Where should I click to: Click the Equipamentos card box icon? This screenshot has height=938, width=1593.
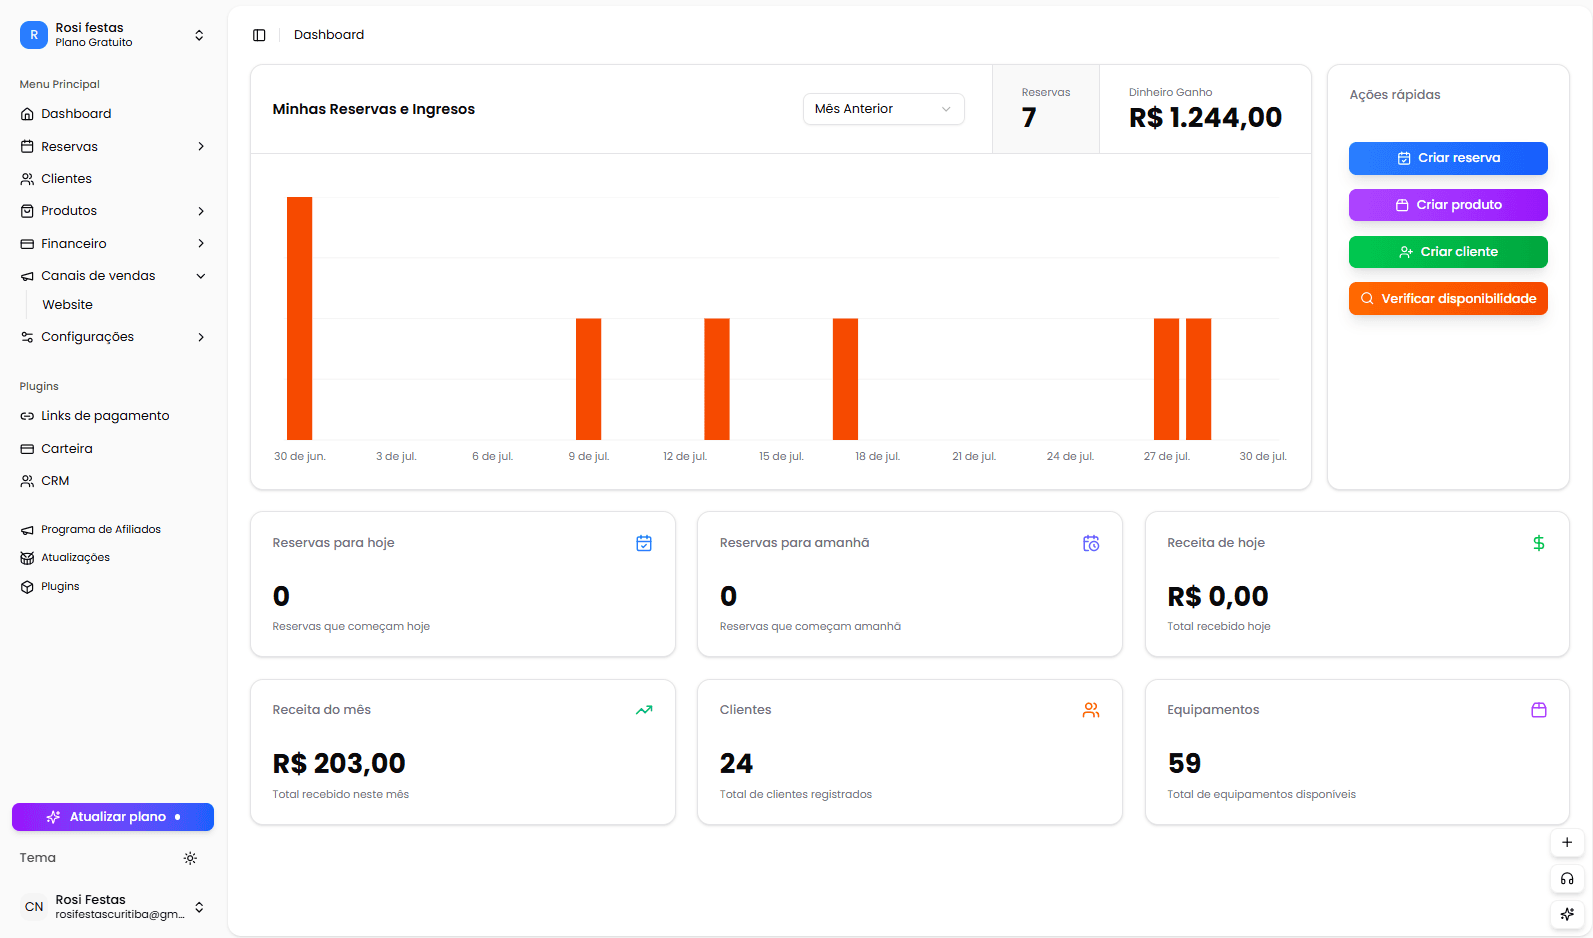pos(1538,710)
